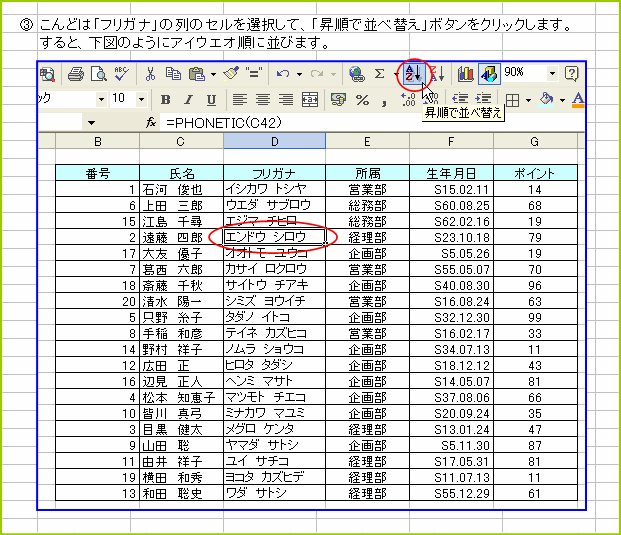Open the font size 10 dropdown
This screenshot has height=535, width=621.
(x=141, y=99)
